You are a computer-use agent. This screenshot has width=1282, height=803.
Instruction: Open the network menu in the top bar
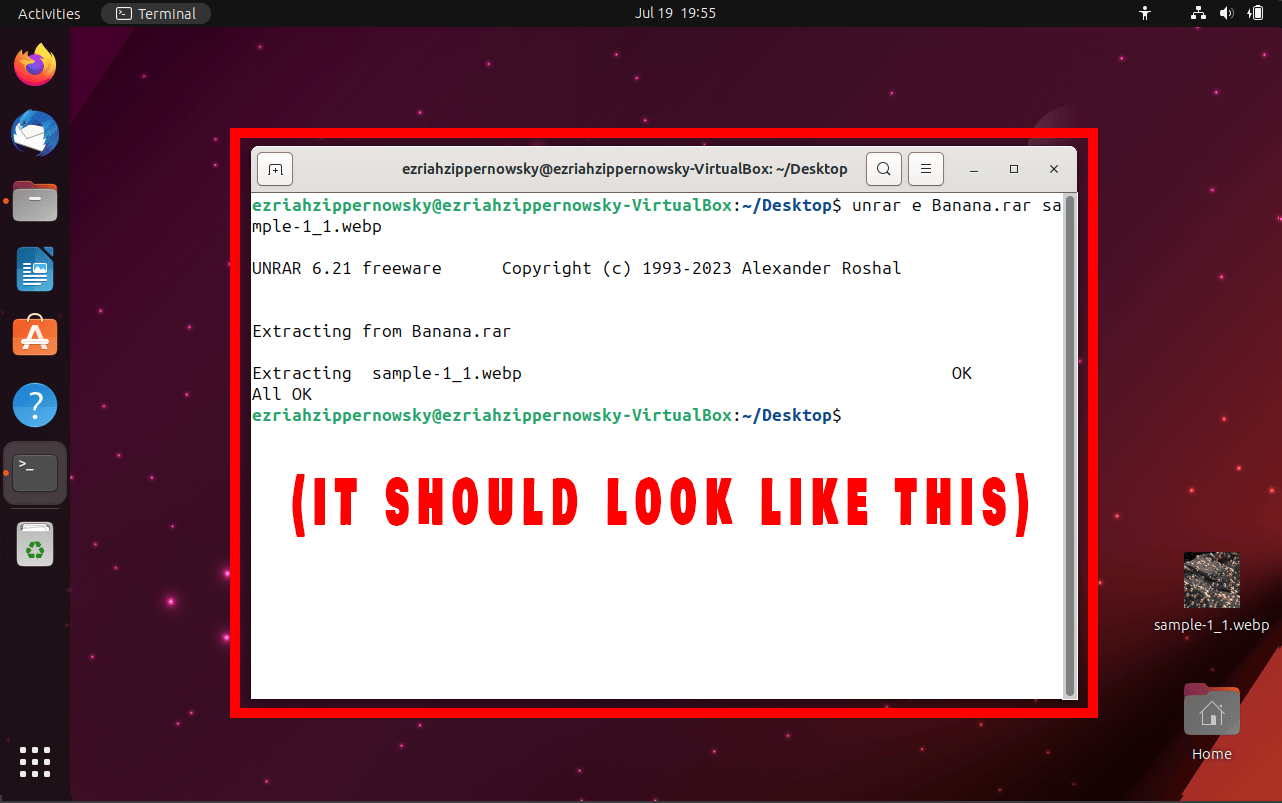click(x=1197, y=13)
